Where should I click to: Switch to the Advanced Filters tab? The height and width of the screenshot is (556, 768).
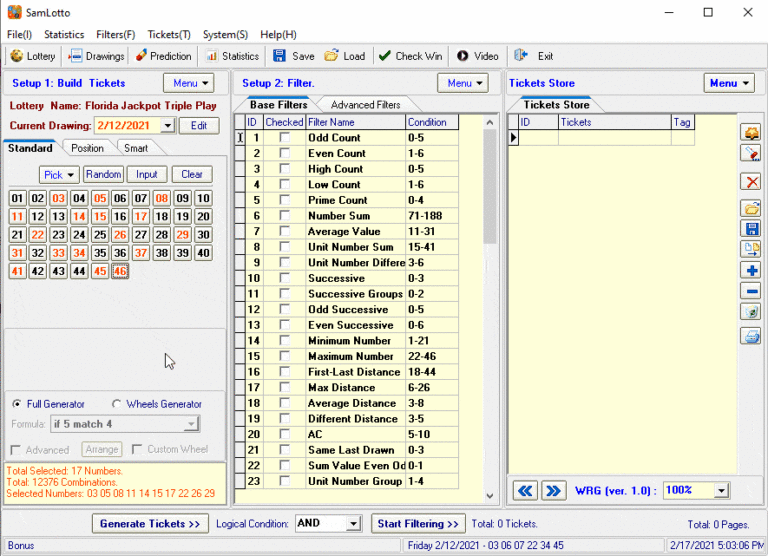click(x=366, y=105)
